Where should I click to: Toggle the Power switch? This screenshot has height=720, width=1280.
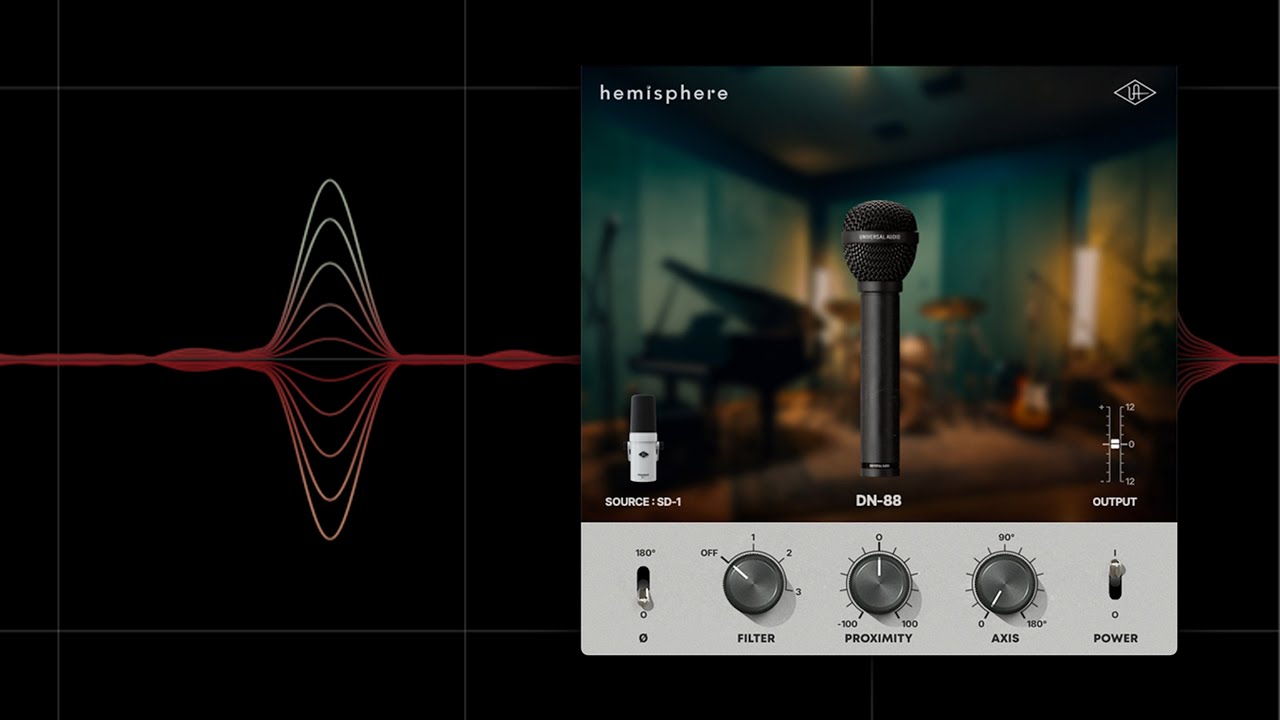(1115, 581)
